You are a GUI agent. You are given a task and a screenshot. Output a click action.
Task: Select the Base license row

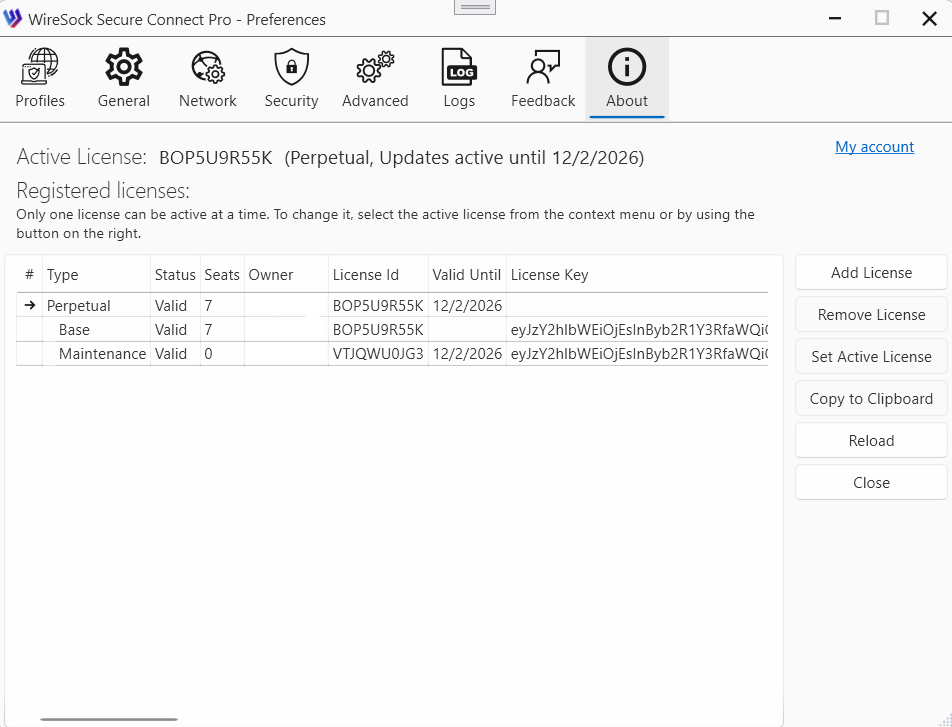(x=74, y=330)
